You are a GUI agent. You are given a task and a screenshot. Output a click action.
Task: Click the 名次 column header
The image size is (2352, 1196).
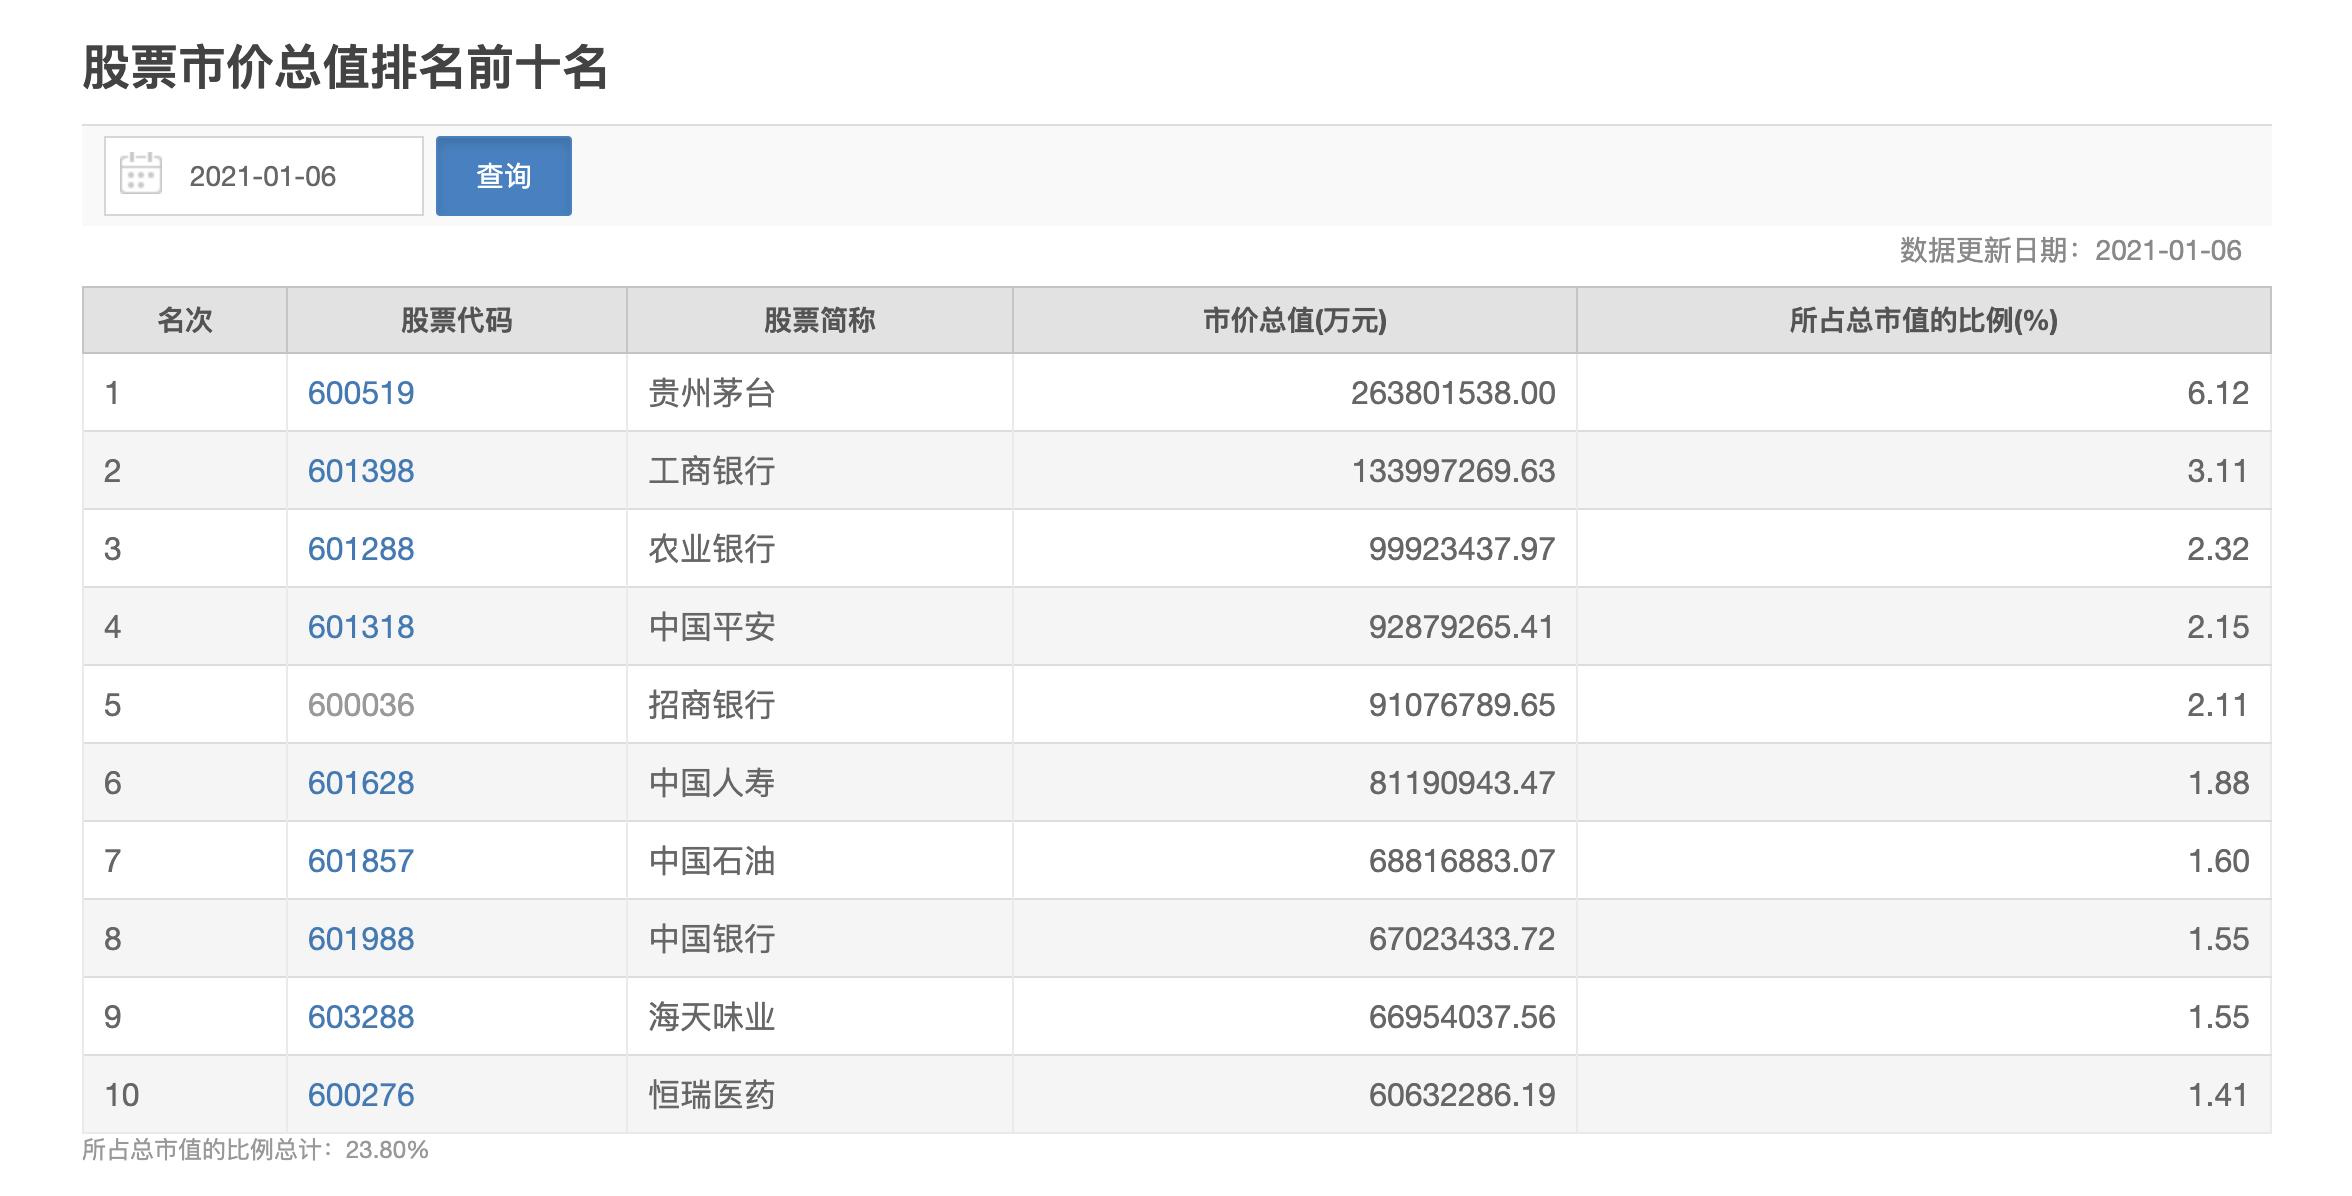click(183, 321)
